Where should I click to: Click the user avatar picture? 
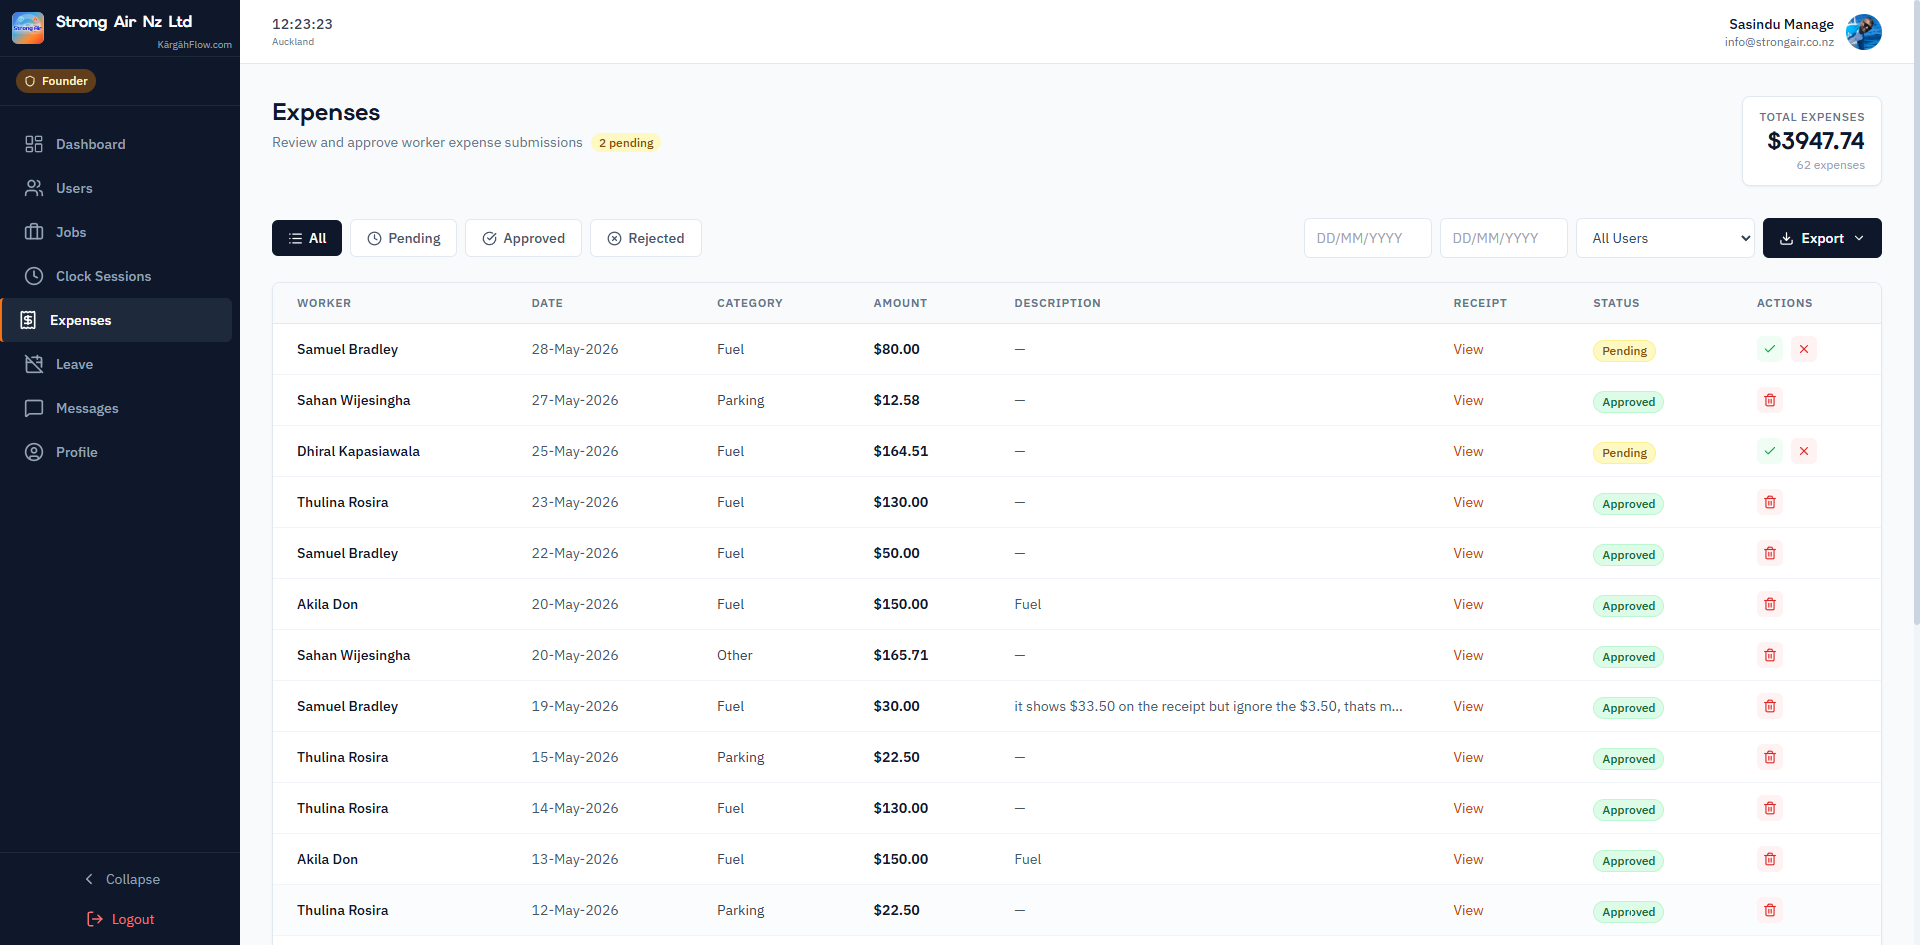pyautogui.click(x=1863, y=32)
